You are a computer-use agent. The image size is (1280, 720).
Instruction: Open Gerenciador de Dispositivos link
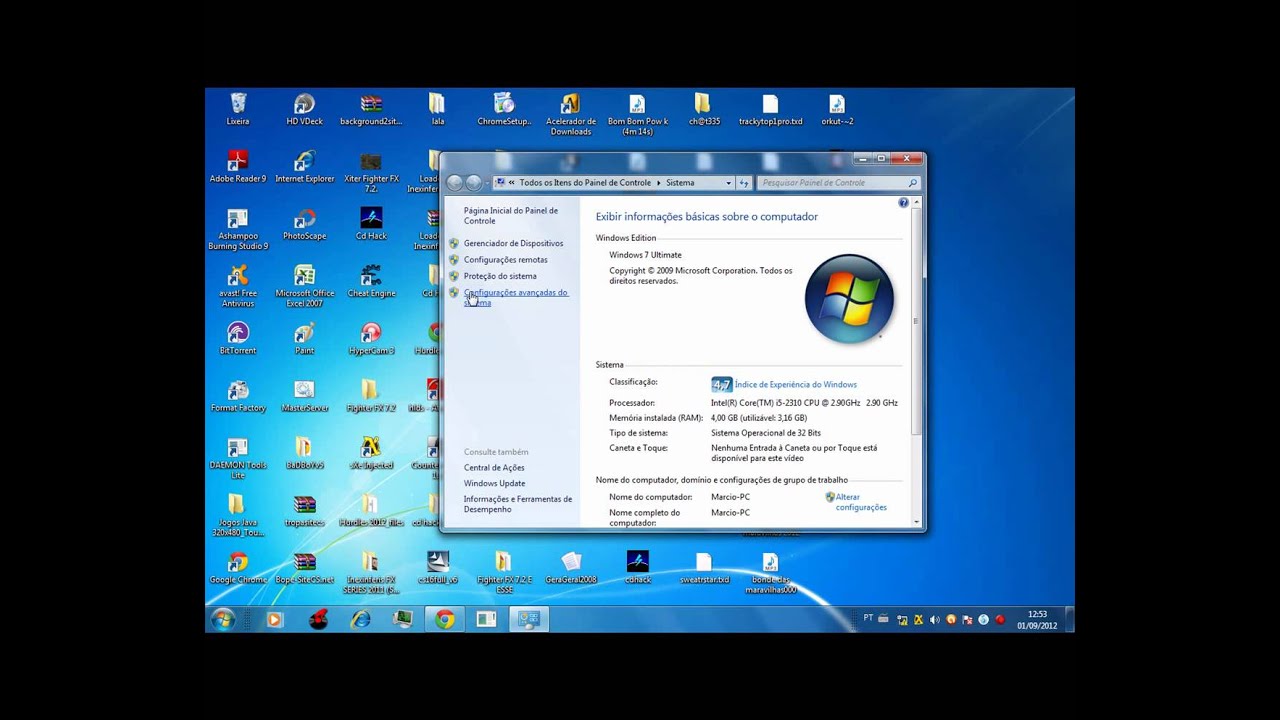(x=513, y=243)
